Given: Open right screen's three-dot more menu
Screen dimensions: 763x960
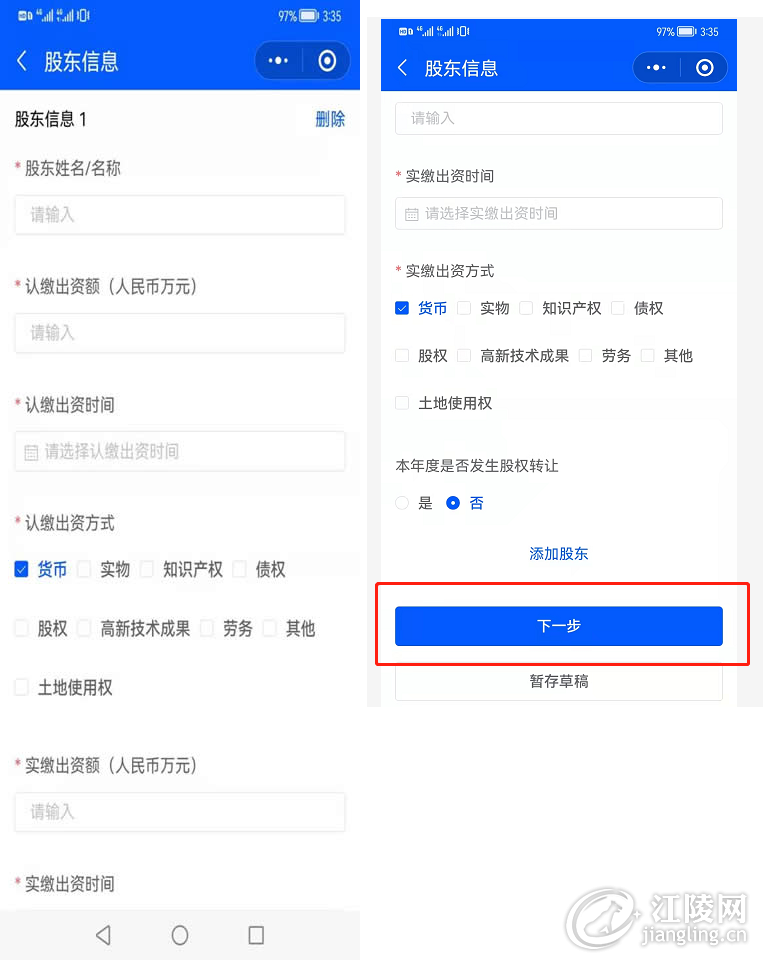Looking at the screenshot, I should click(656, 67).
